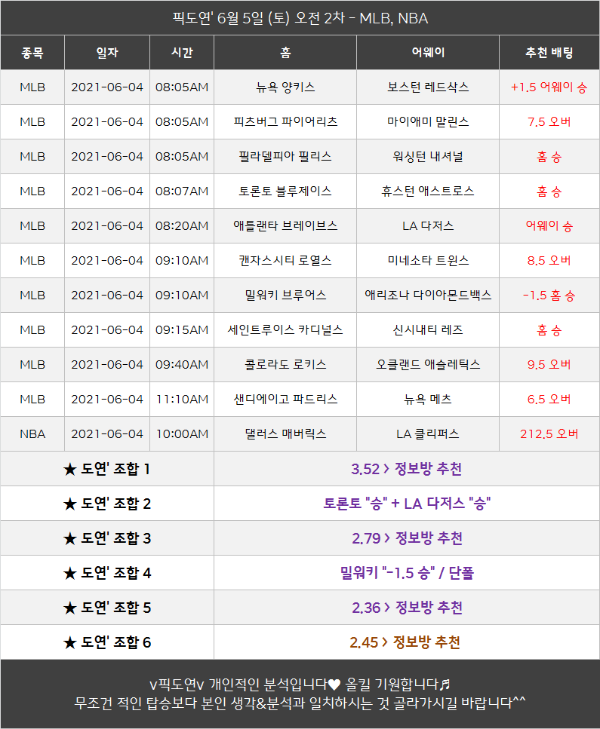Screen dimensions: 600x729
Task: Click '홈 승' in the 세인트루이스 row
Action: [549, 330]
